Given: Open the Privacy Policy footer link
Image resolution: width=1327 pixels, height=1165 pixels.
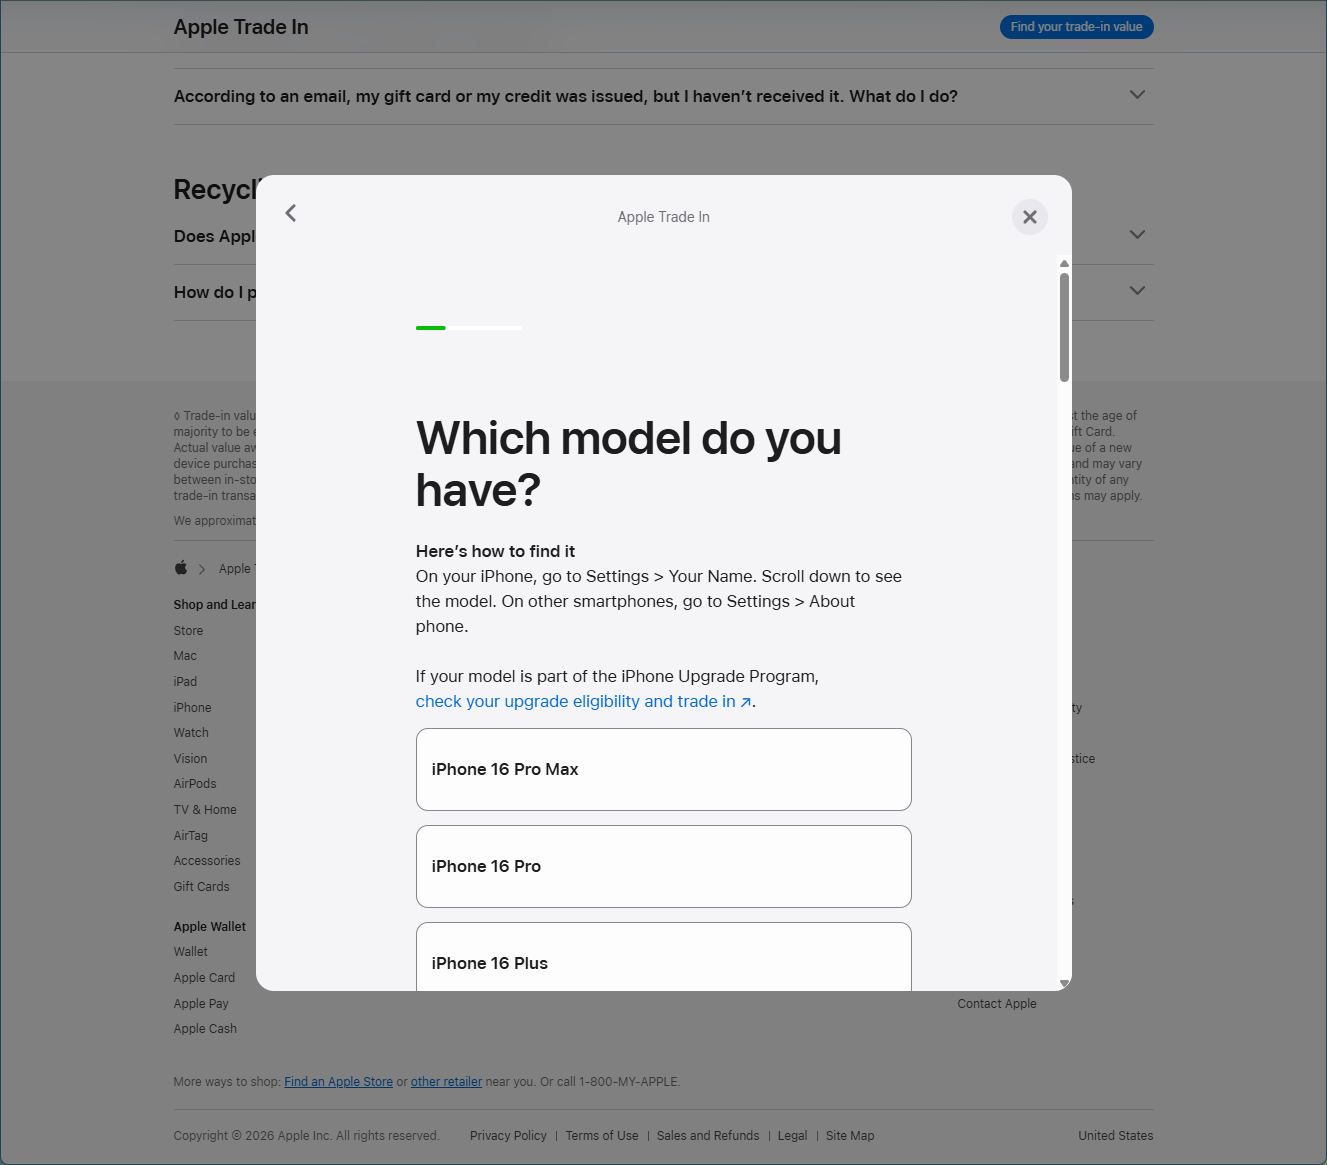Looking at the screenshot, I should 508,1136.
